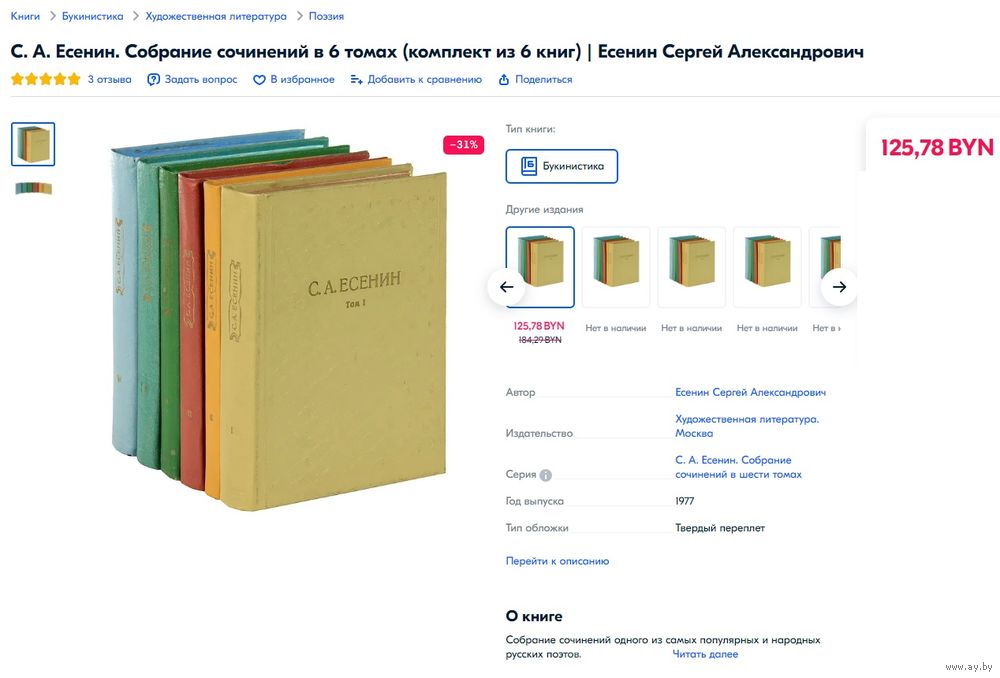This screenshot has height=678, width=1000.
Task: Open publisher link Художественная литература. Москва
Action: (x=747, y=426)
